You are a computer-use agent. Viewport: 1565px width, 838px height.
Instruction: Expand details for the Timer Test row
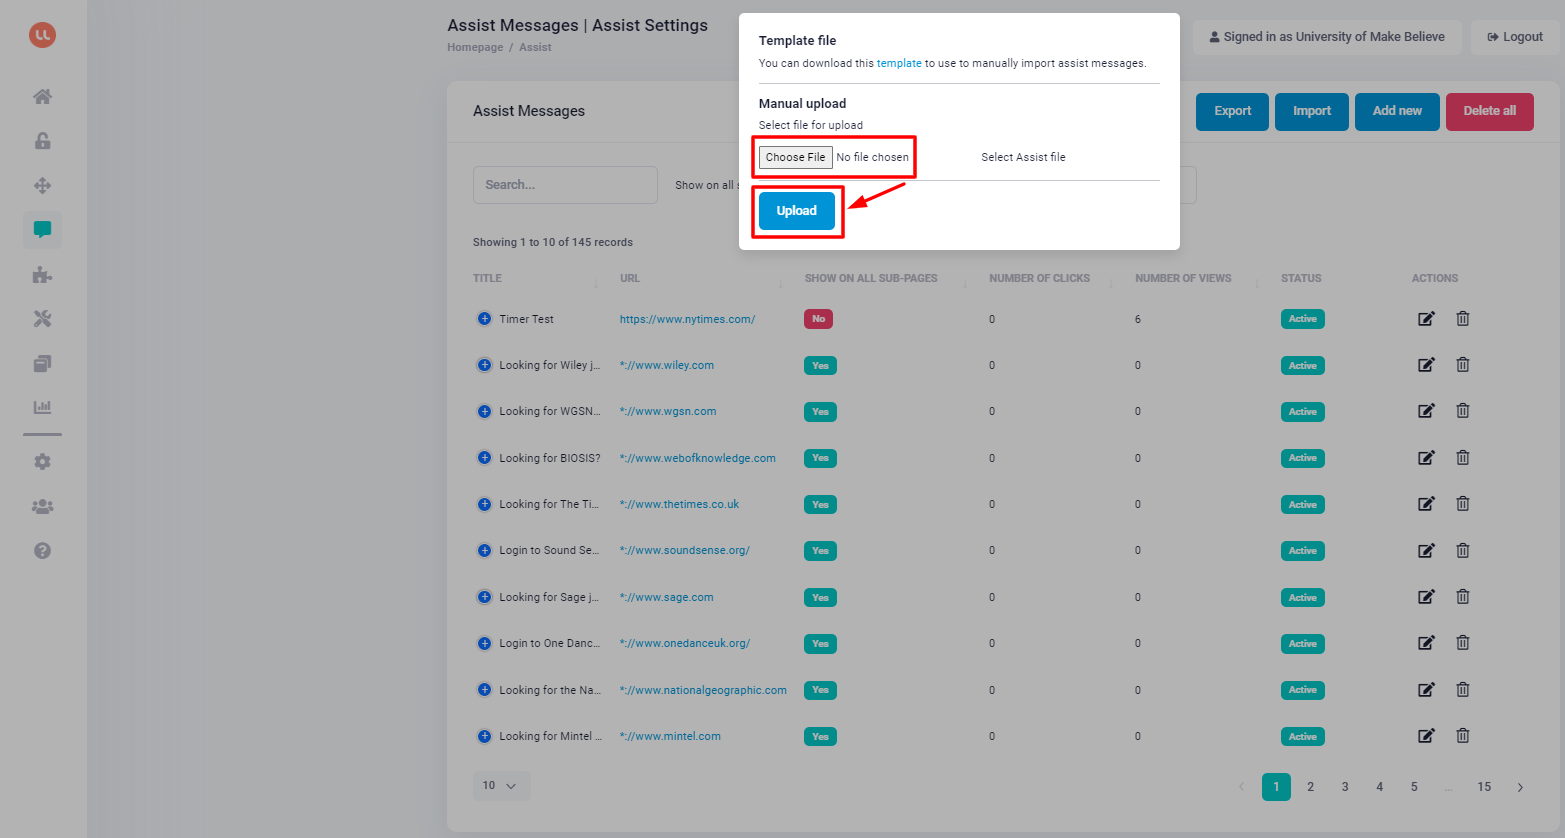(484, 318)
